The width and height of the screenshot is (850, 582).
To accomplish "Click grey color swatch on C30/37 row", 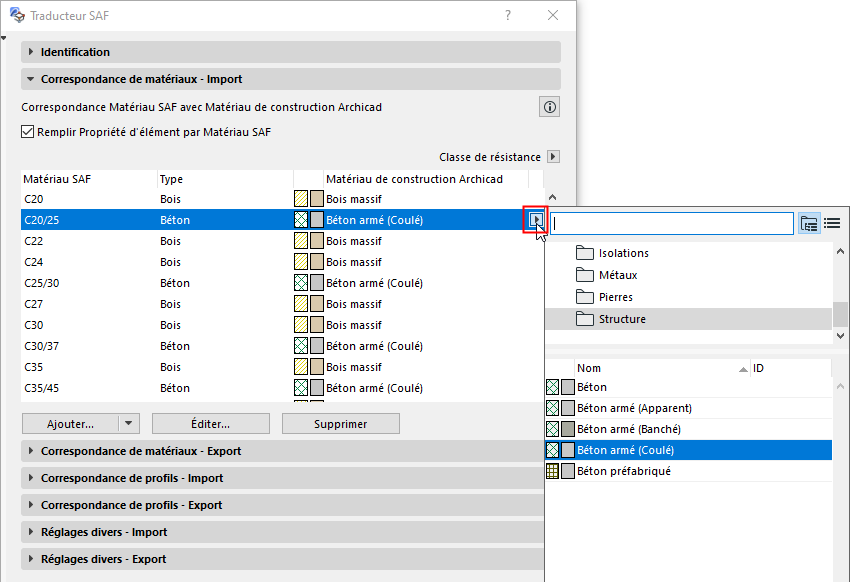I will 317,346.
